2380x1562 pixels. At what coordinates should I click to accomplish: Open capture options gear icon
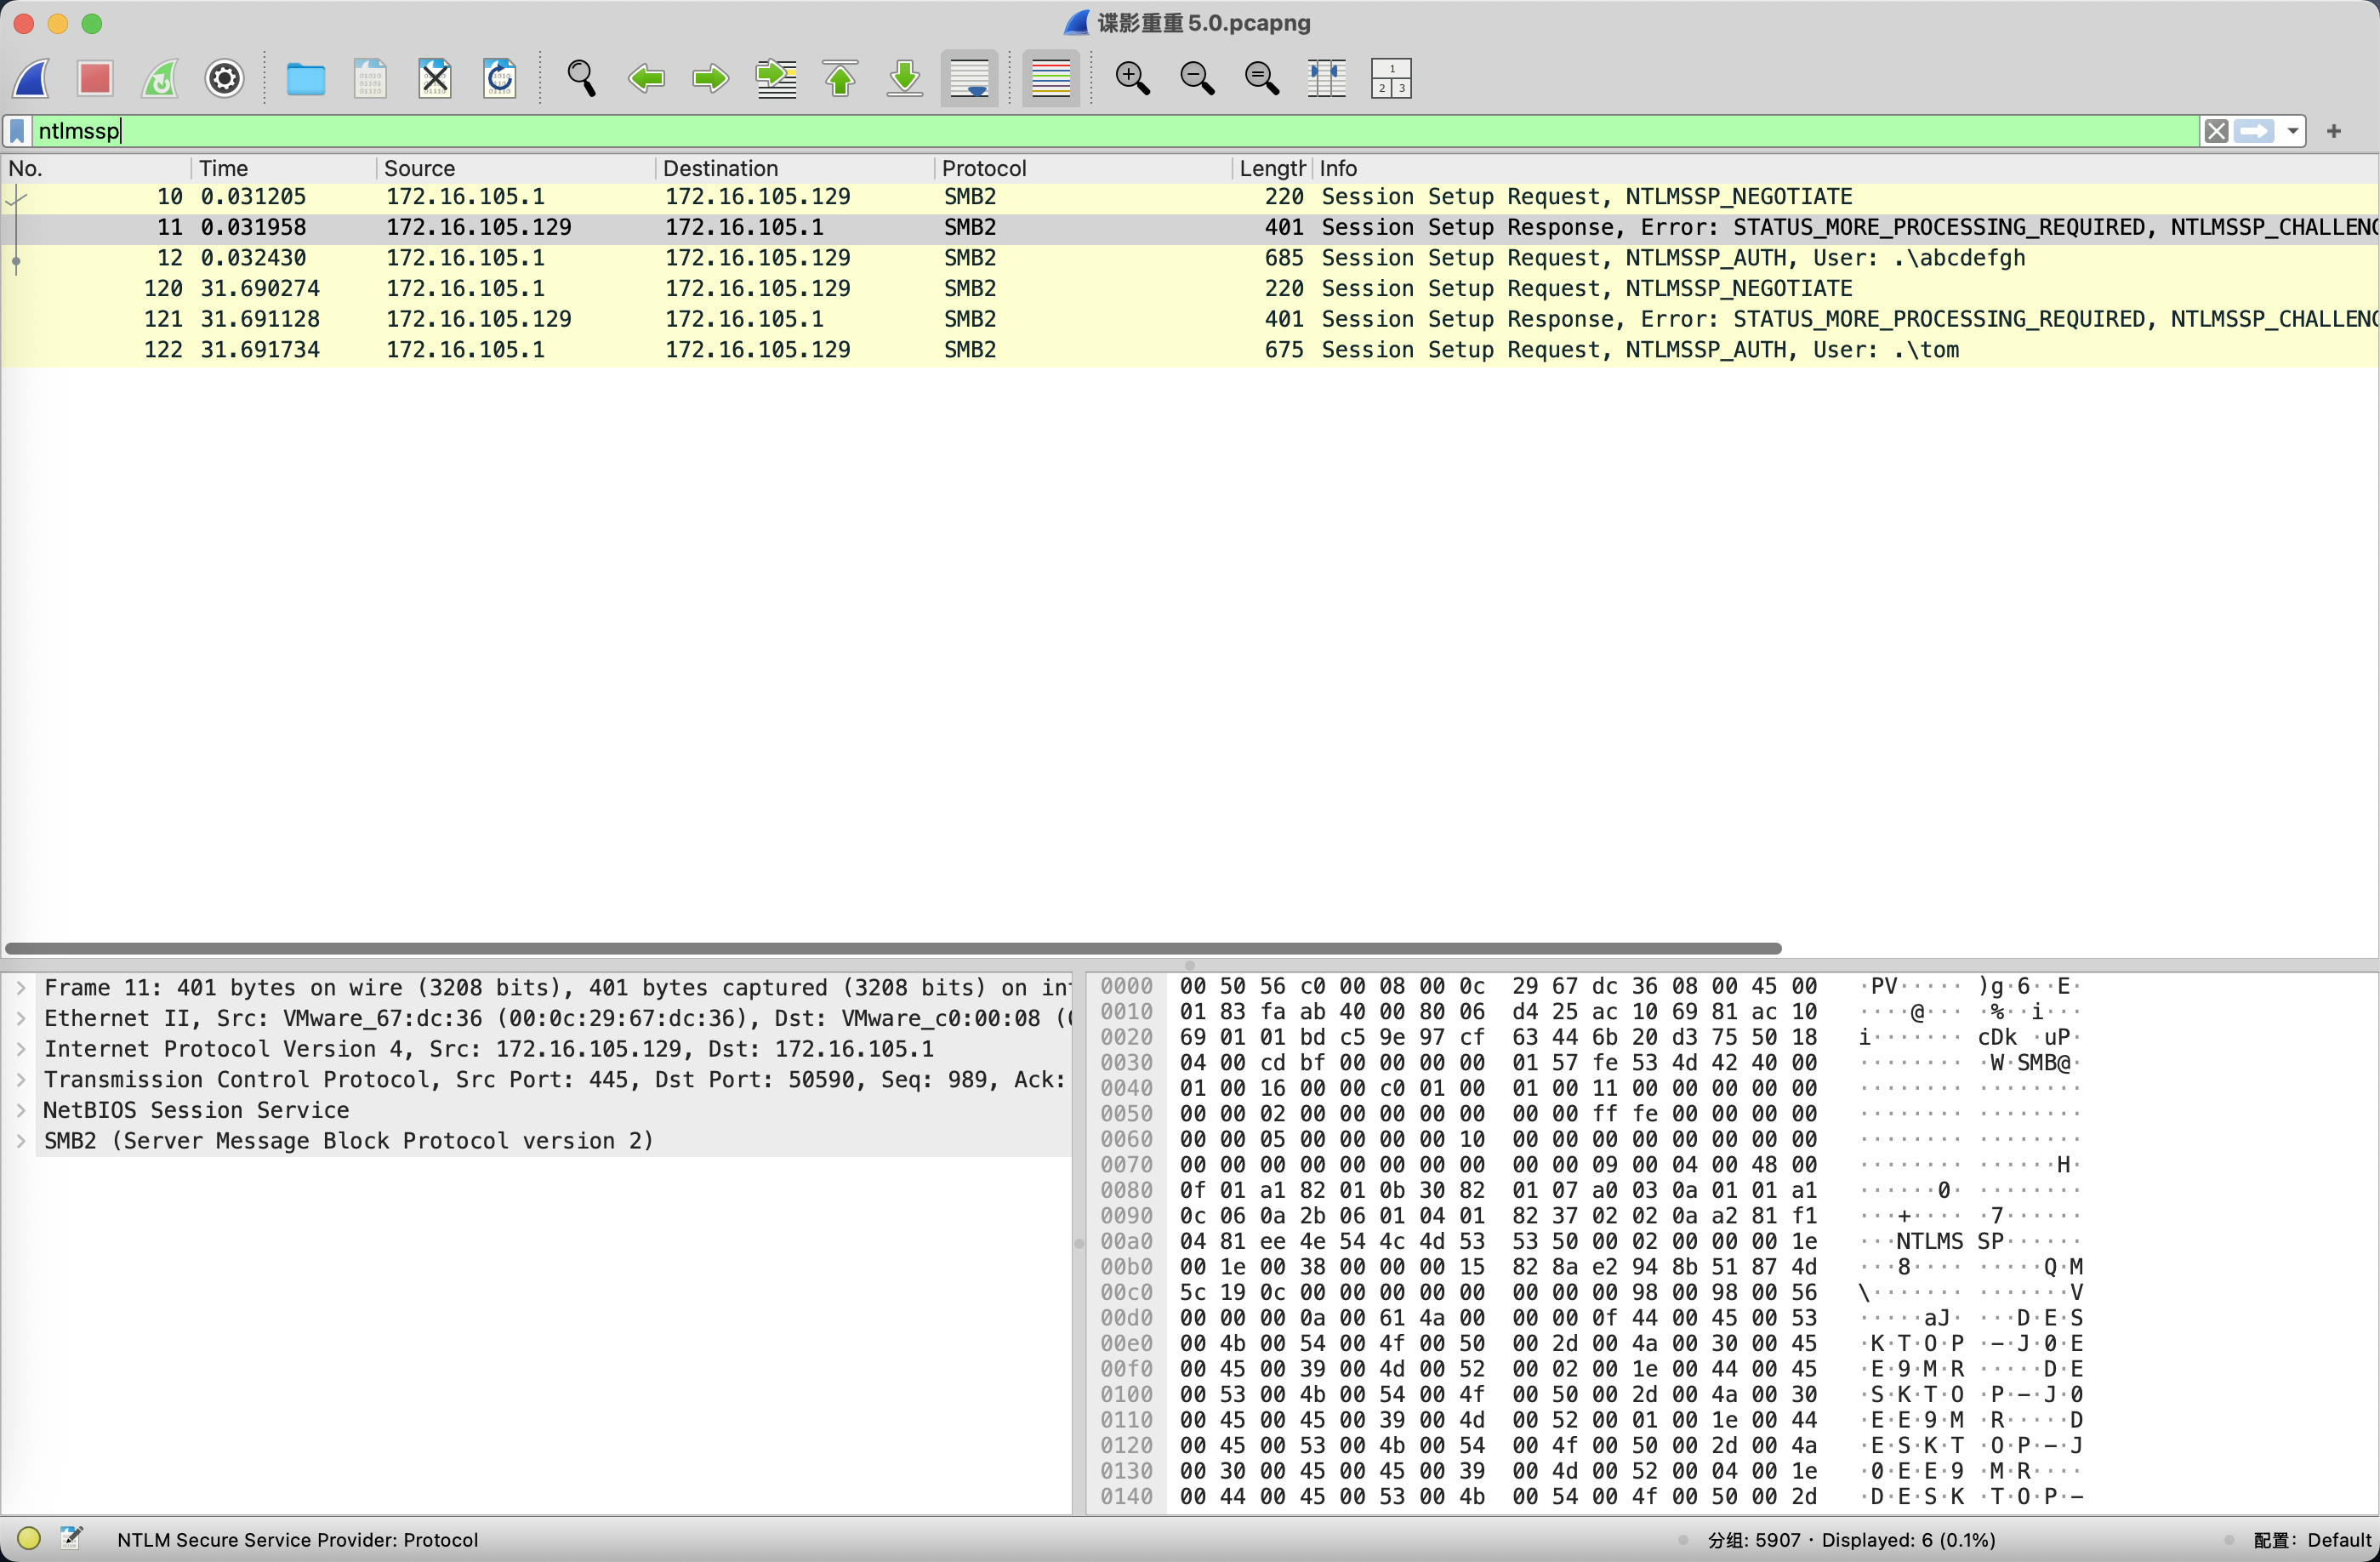(225, 78)
